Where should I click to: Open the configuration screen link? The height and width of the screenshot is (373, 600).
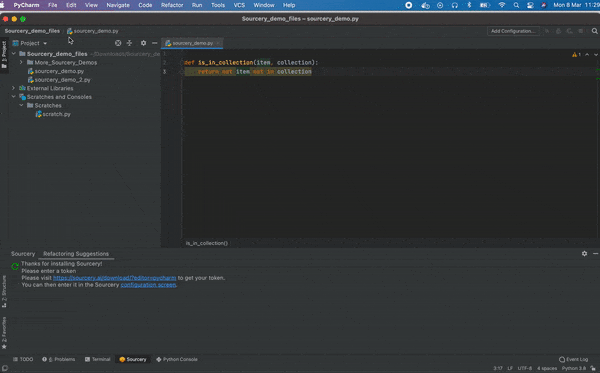(148, 285)
